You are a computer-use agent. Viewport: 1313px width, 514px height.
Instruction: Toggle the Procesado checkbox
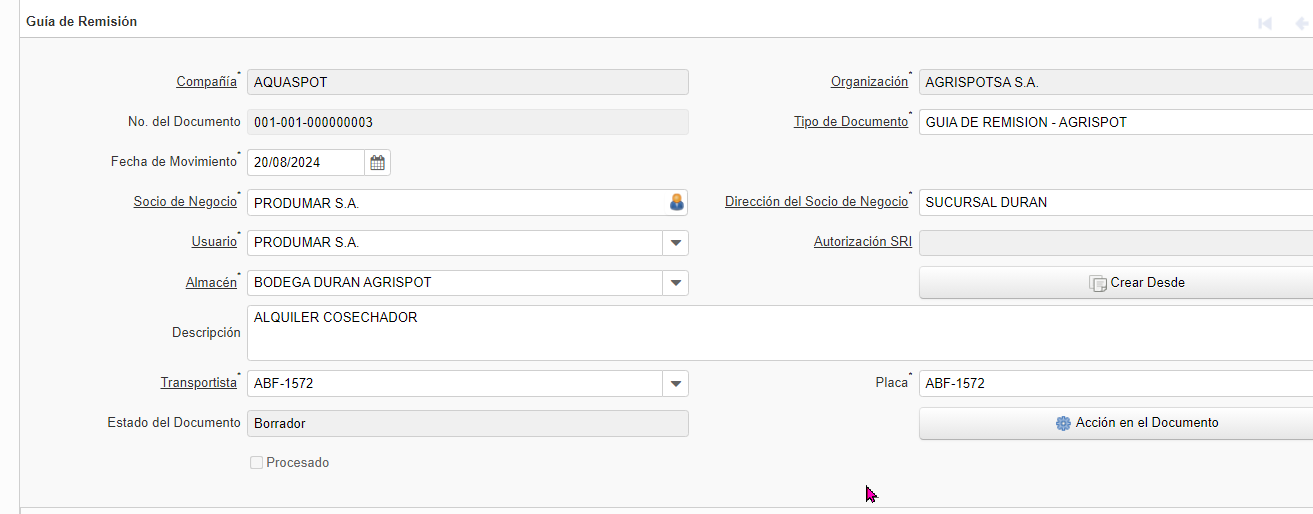(x=257, y=463)
